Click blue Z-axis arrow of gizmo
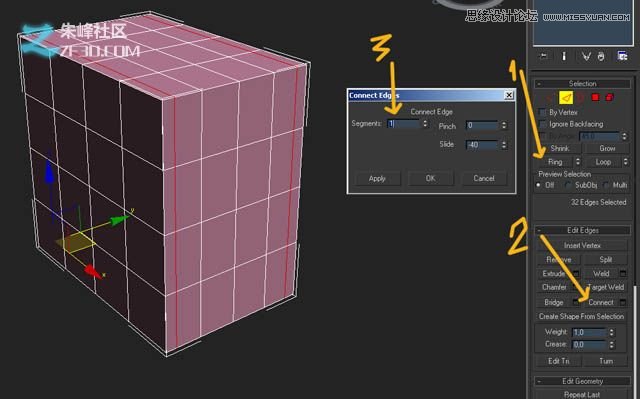Image resolution: width=640 pixels, height=399 pixels. (49, 173)
